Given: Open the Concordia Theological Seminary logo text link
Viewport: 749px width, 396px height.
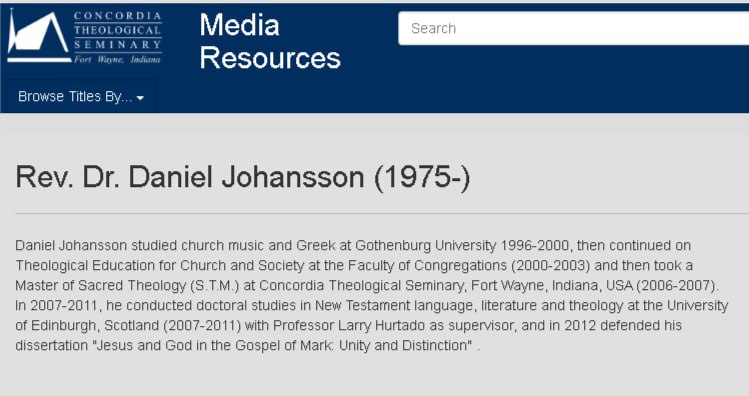Looking at the screenshot, I should [118, 30].
